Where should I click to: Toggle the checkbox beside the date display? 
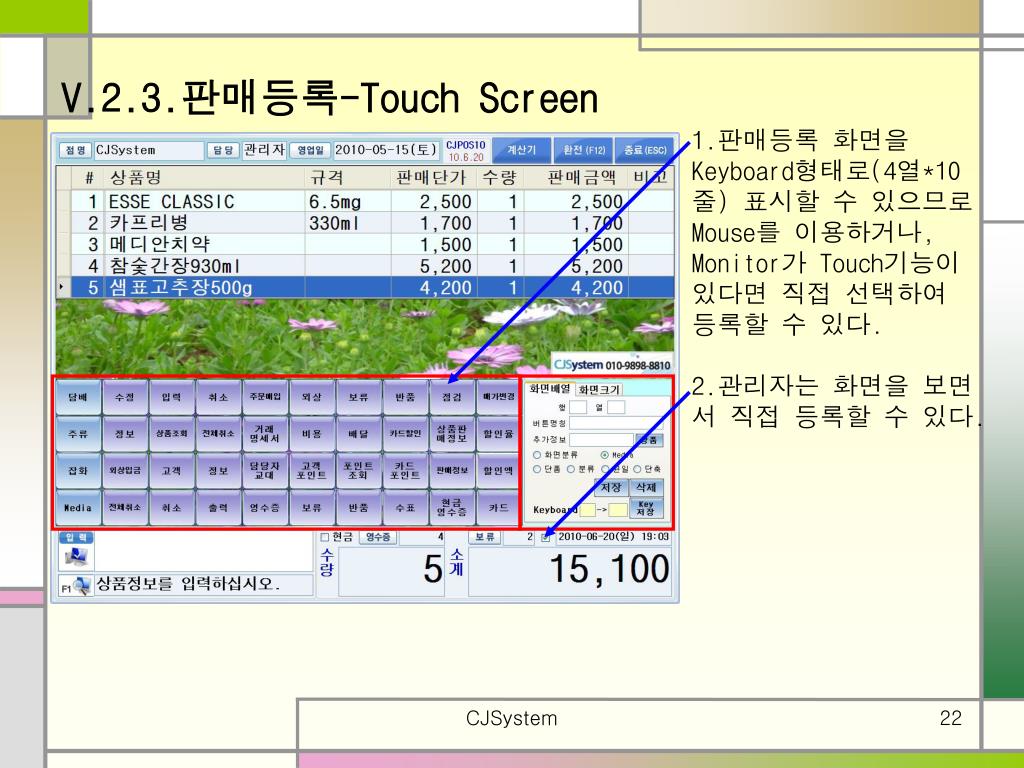coord(545,537)
